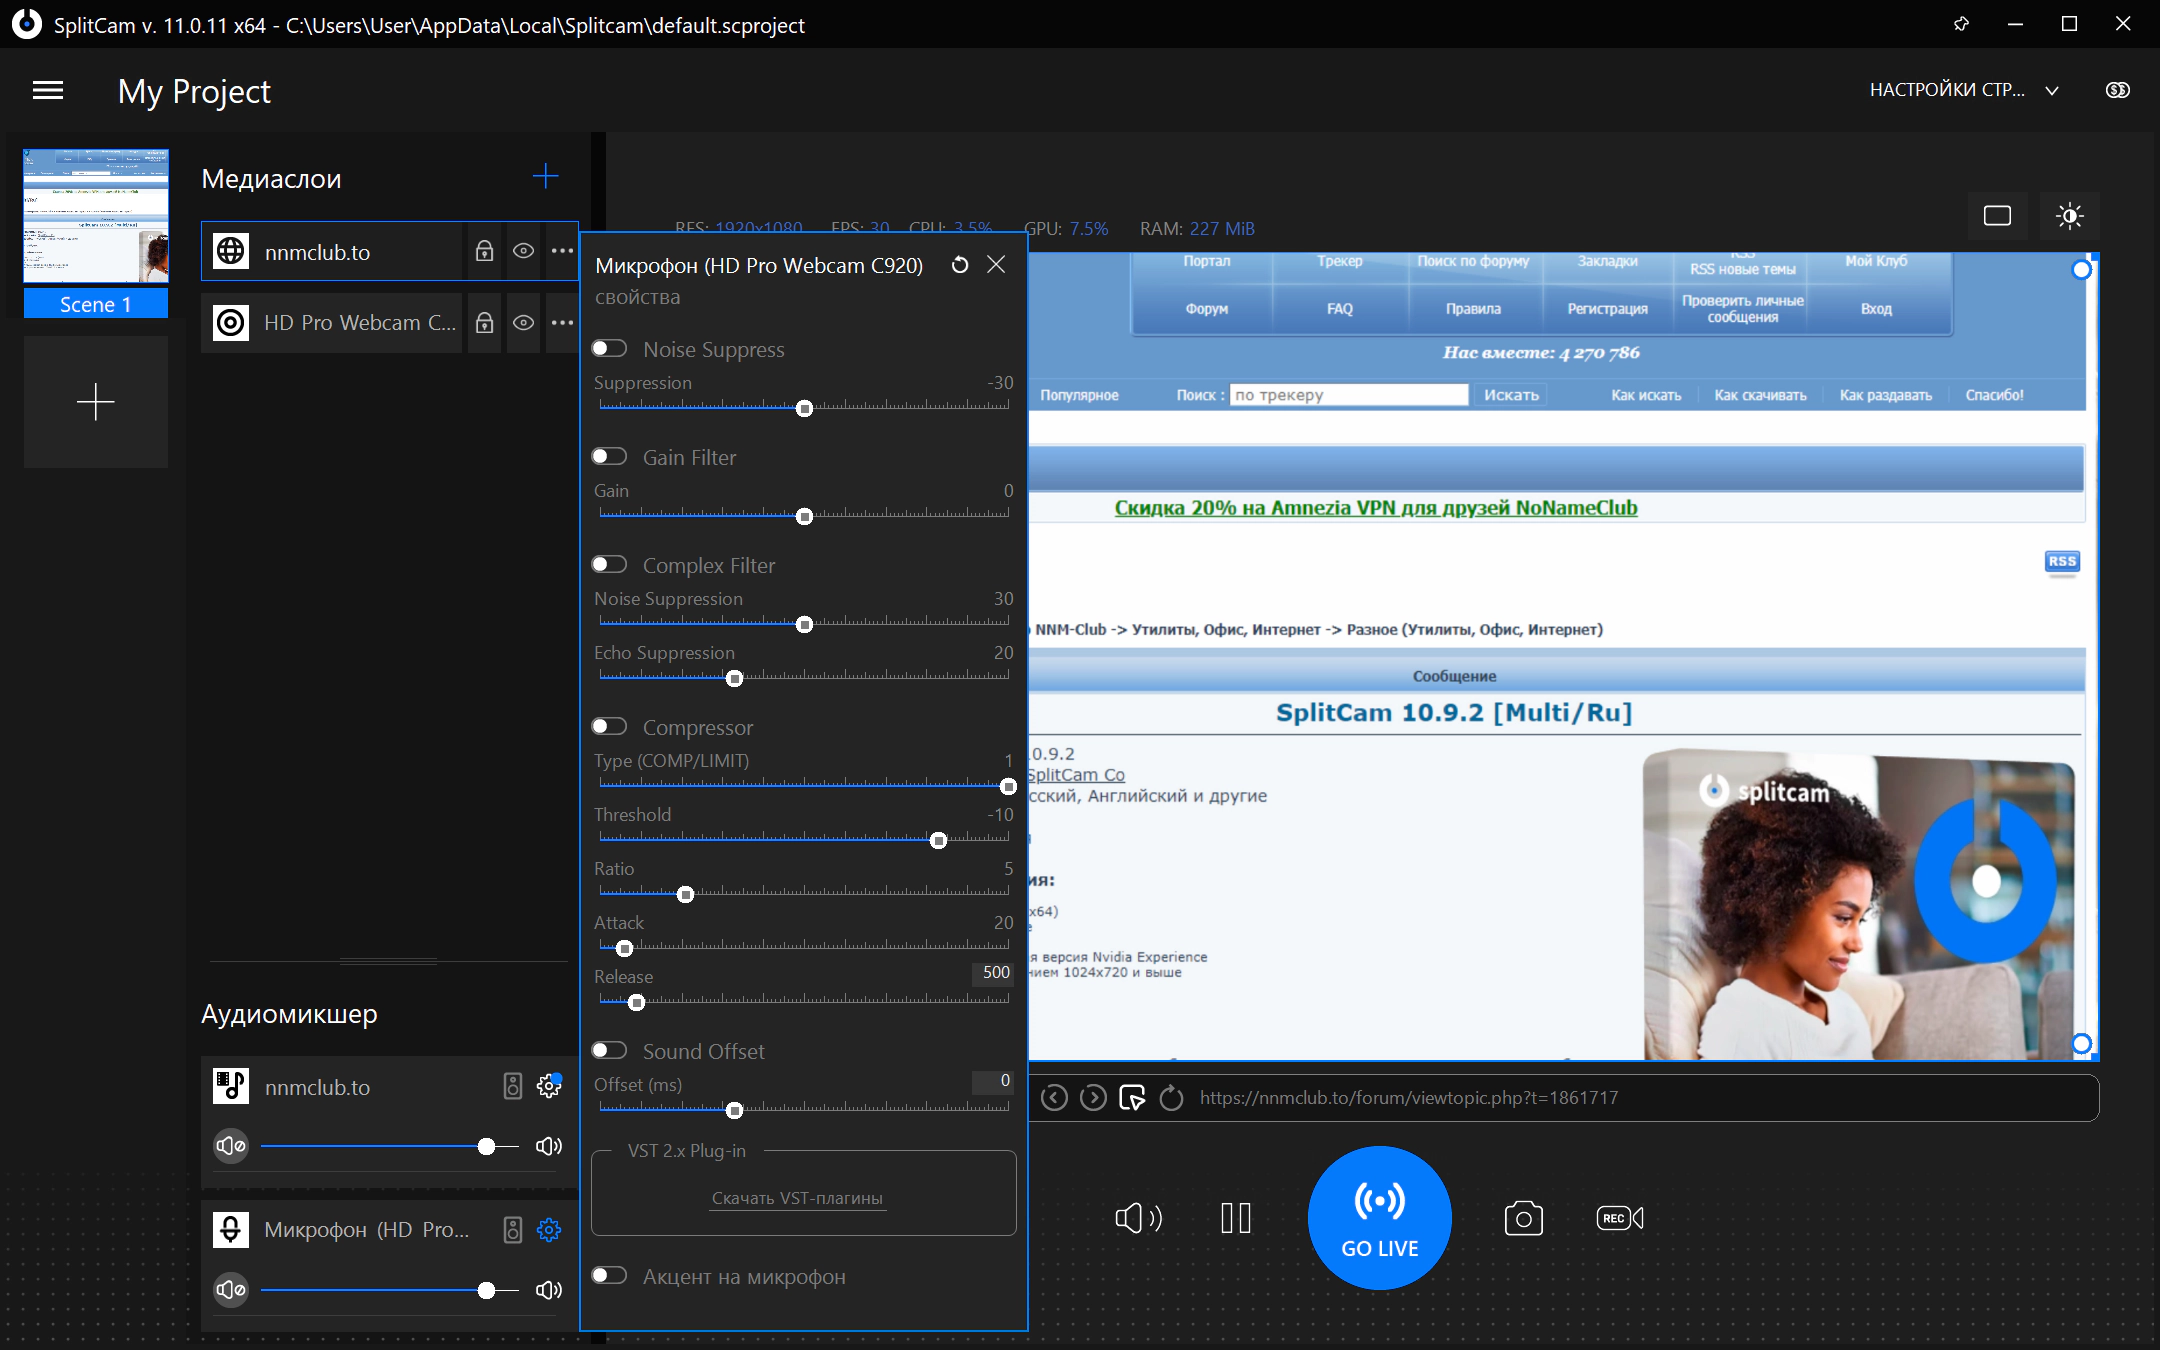Open the Скачать VST-плагины link
The width and height of the screenshot is (2160, 1350).
click(x=797, y=1198)
